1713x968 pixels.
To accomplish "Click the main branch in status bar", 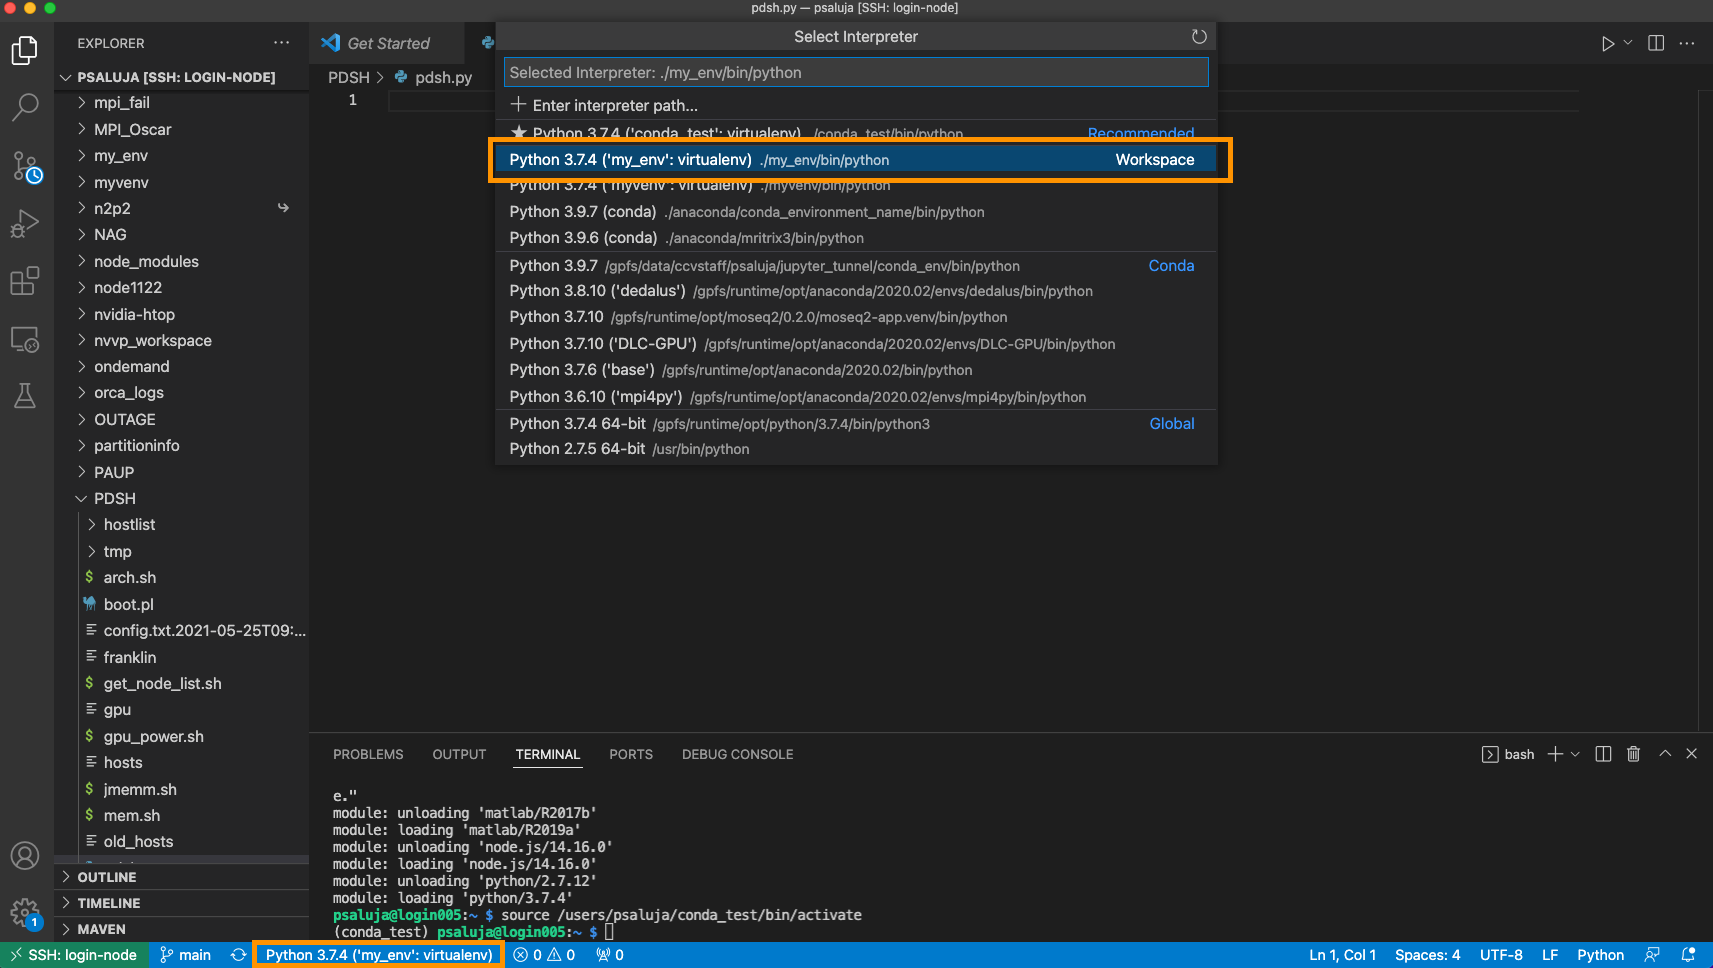I will point(185,955).
